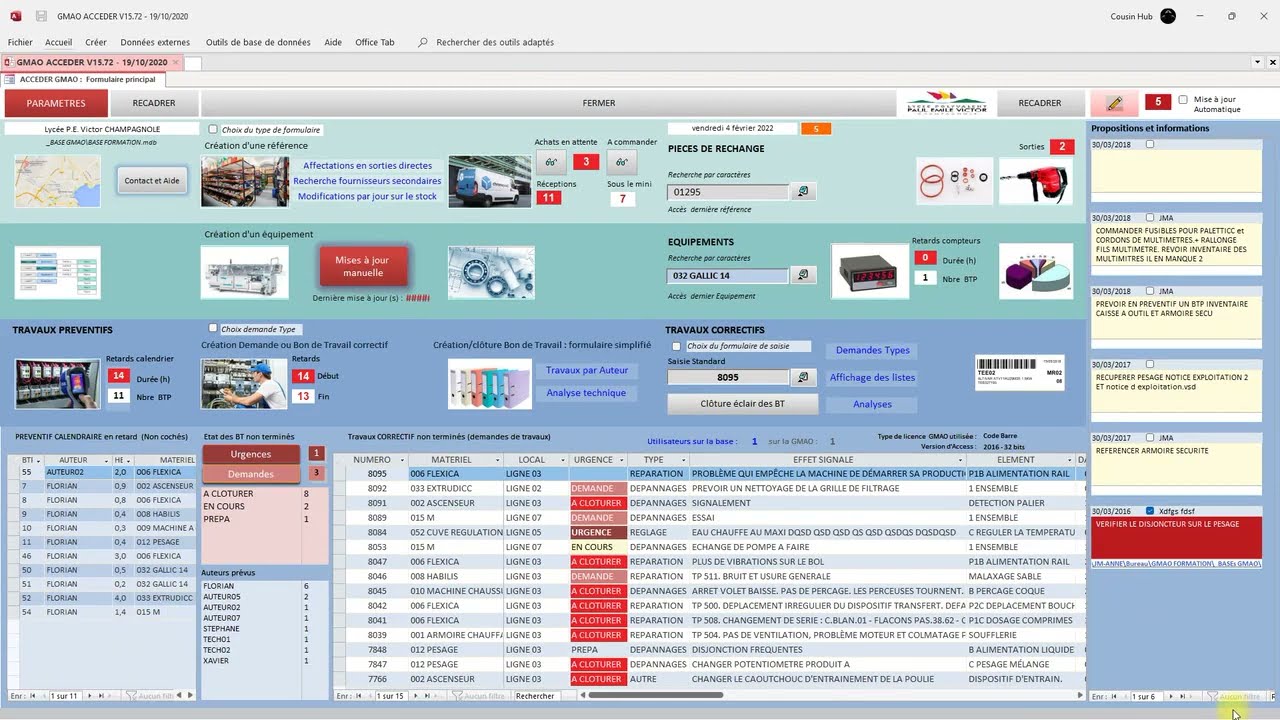1280x720 pixels.
Task: Click the 3D pie chart image
Action: [x=1036, y=271]
